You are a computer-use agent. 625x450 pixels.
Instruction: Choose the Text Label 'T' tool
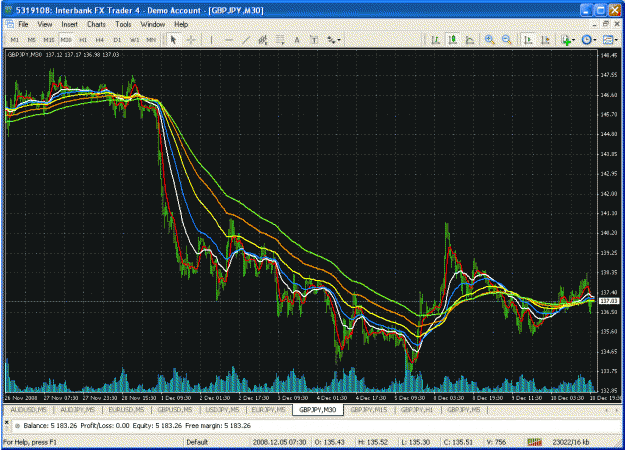[x=314, y=39]
